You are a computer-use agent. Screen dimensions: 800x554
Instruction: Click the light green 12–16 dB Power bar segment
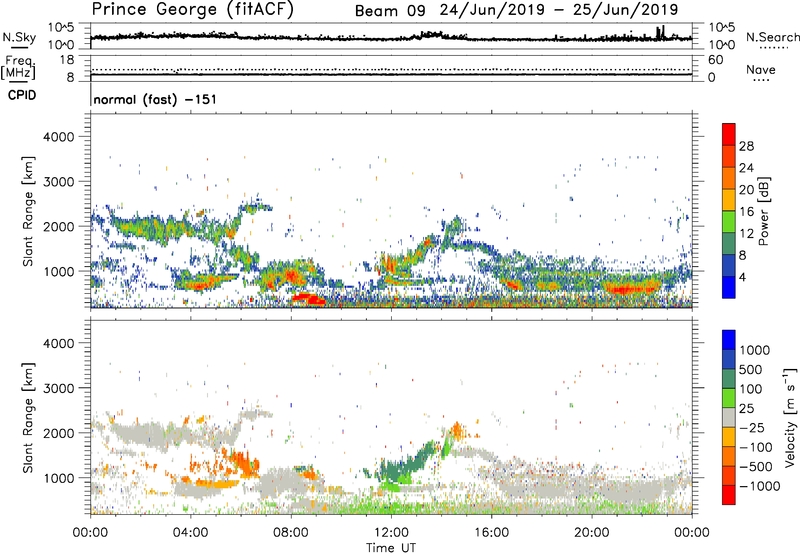(x=729, y=222)
